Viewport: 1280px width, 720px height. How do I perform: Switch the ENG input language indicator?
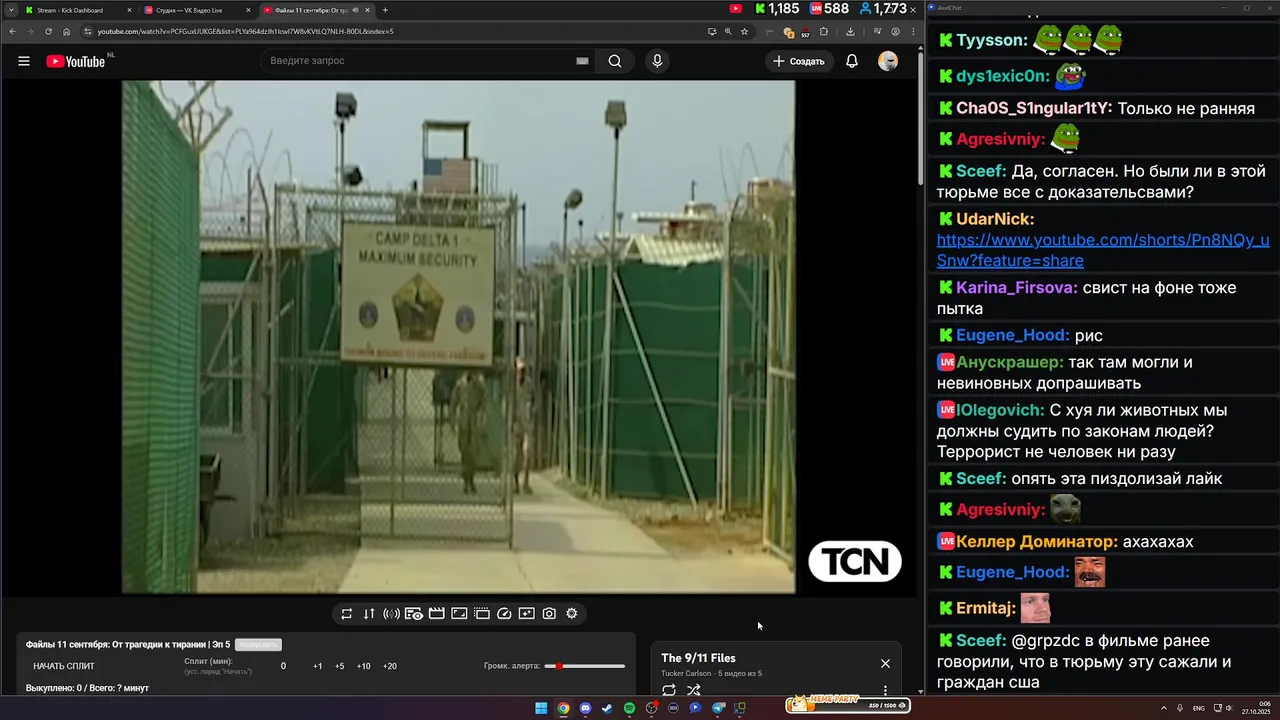pos(1198,708)
